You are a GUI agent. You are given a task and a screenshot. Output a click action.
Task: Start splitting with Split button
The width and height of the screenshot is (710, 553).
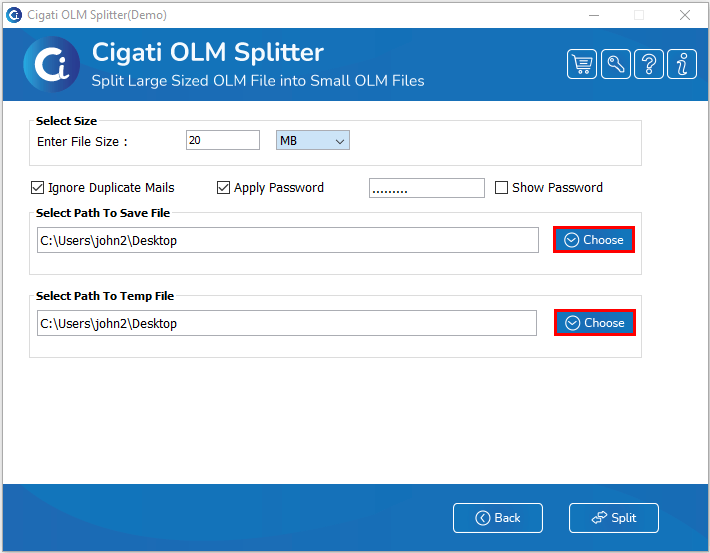[614, 518]
